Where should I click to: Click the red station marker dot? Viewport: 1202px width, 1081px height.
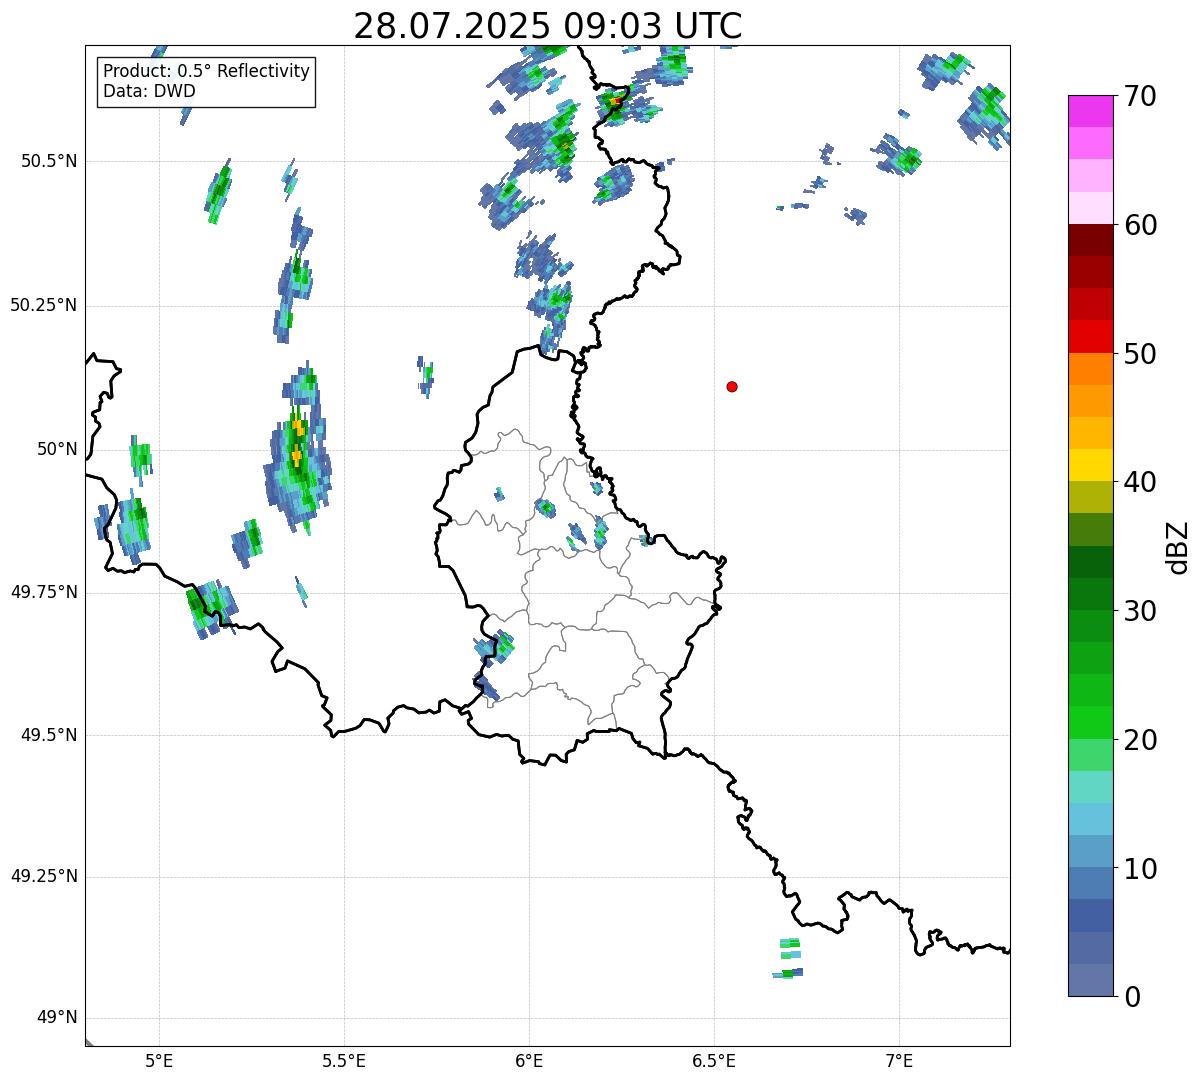(732, 386)
